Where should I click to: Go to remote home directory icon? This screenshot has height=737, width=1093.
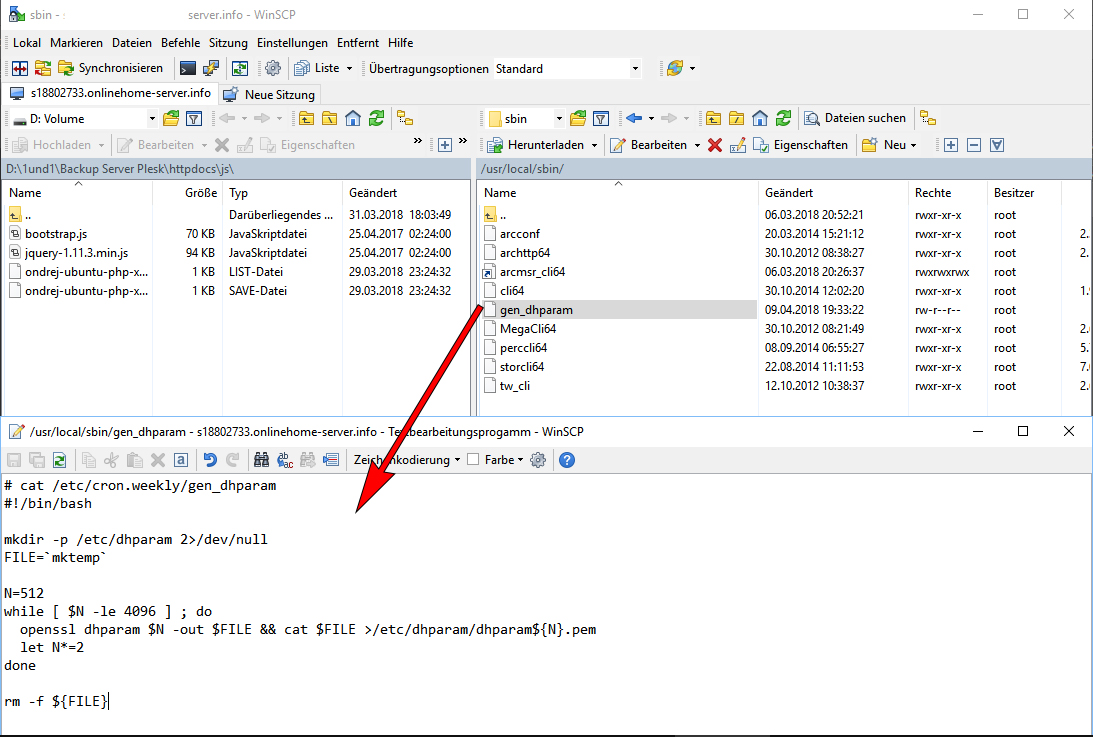760,119
